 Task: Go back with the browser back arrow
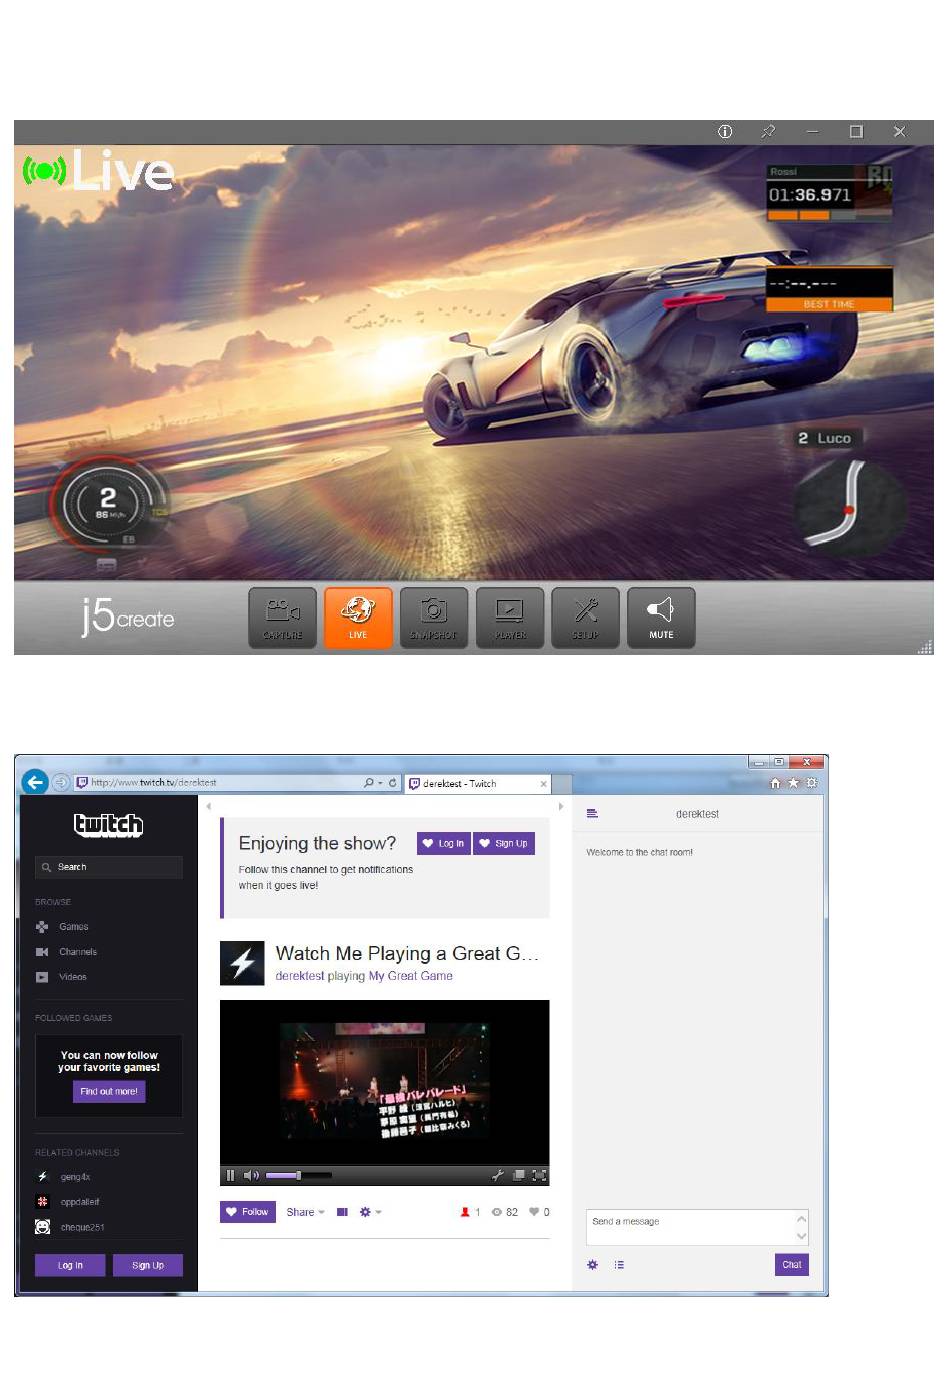coord(35,782)
